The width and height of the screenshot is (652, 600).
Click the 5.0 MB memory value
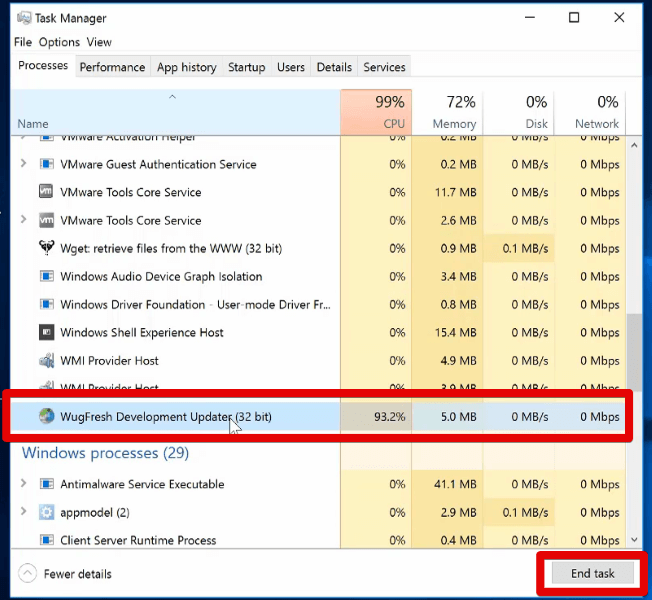[459, 416]
